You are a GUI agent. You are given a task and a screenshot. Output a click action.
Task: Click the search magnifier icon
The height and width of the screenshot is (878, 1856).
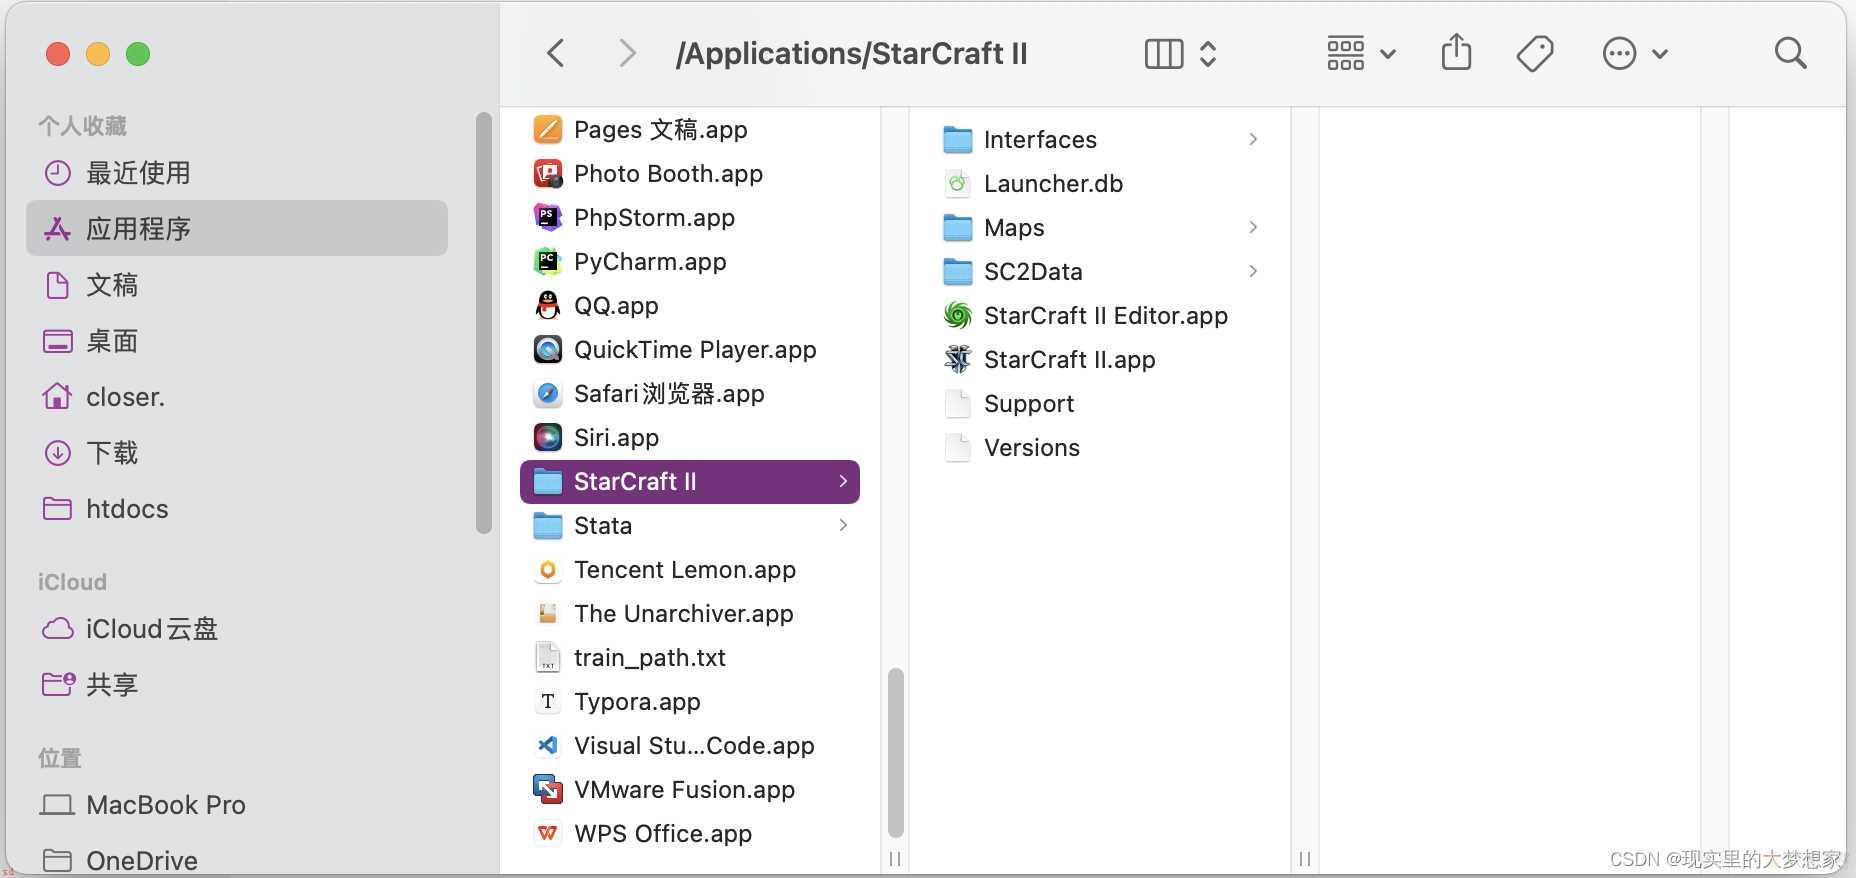coord(1790,53)
